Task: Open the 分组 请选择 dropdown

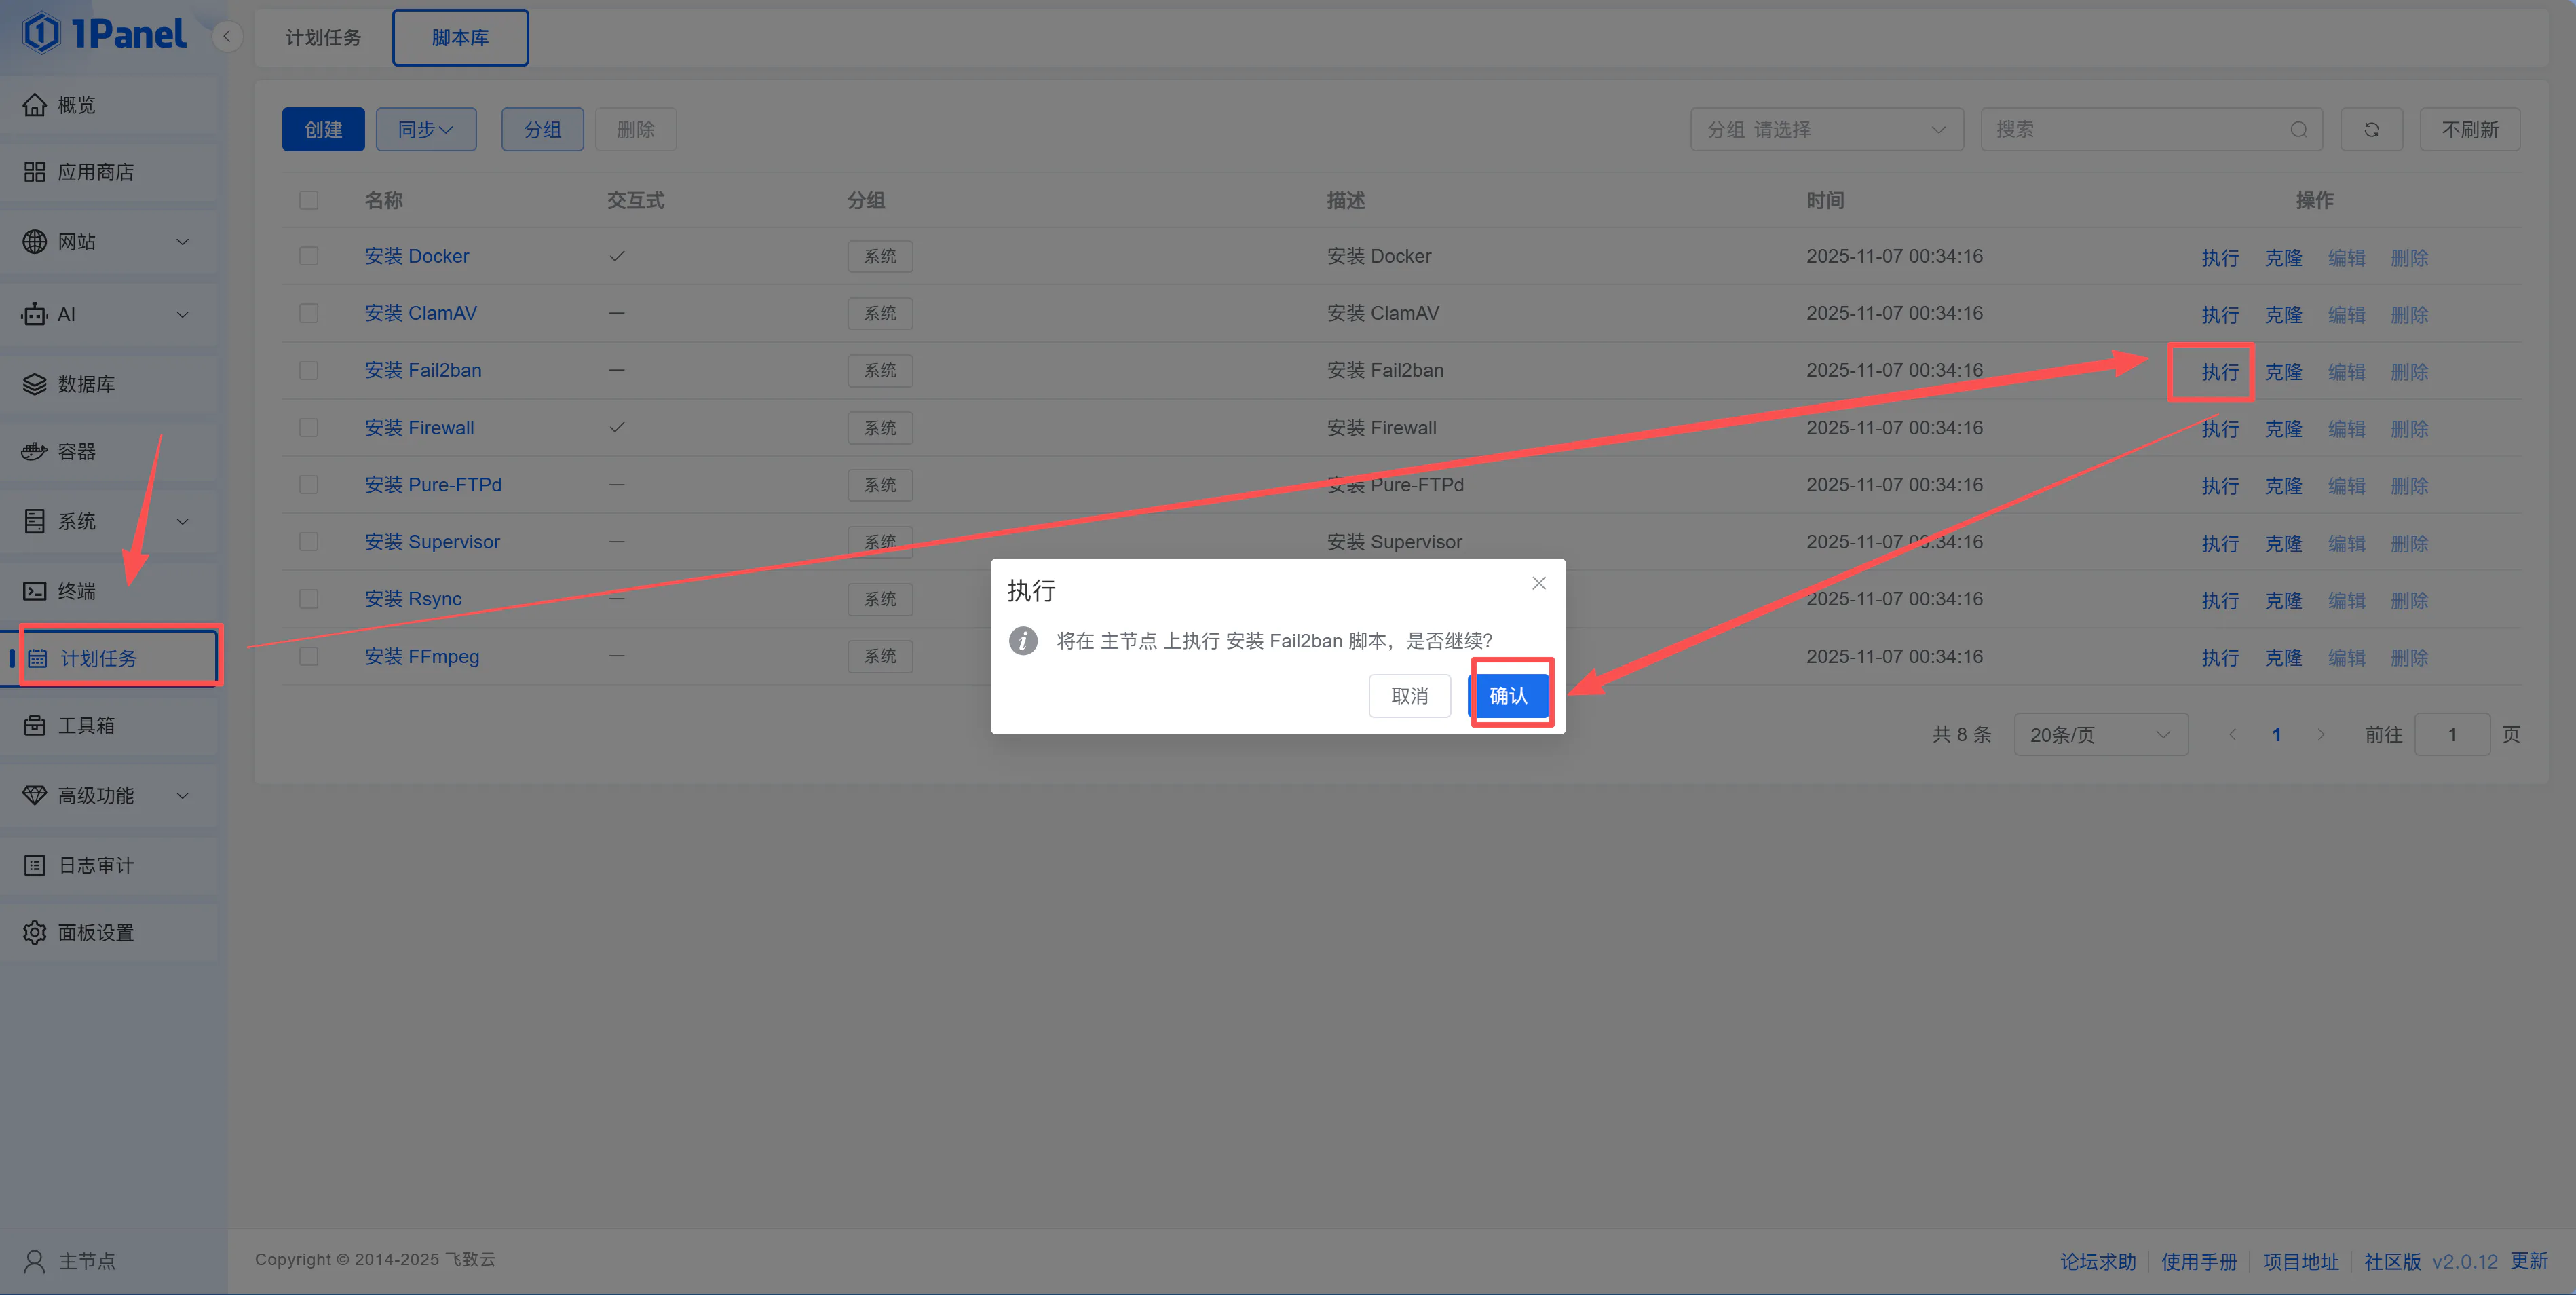Action: click(1827, 130)
